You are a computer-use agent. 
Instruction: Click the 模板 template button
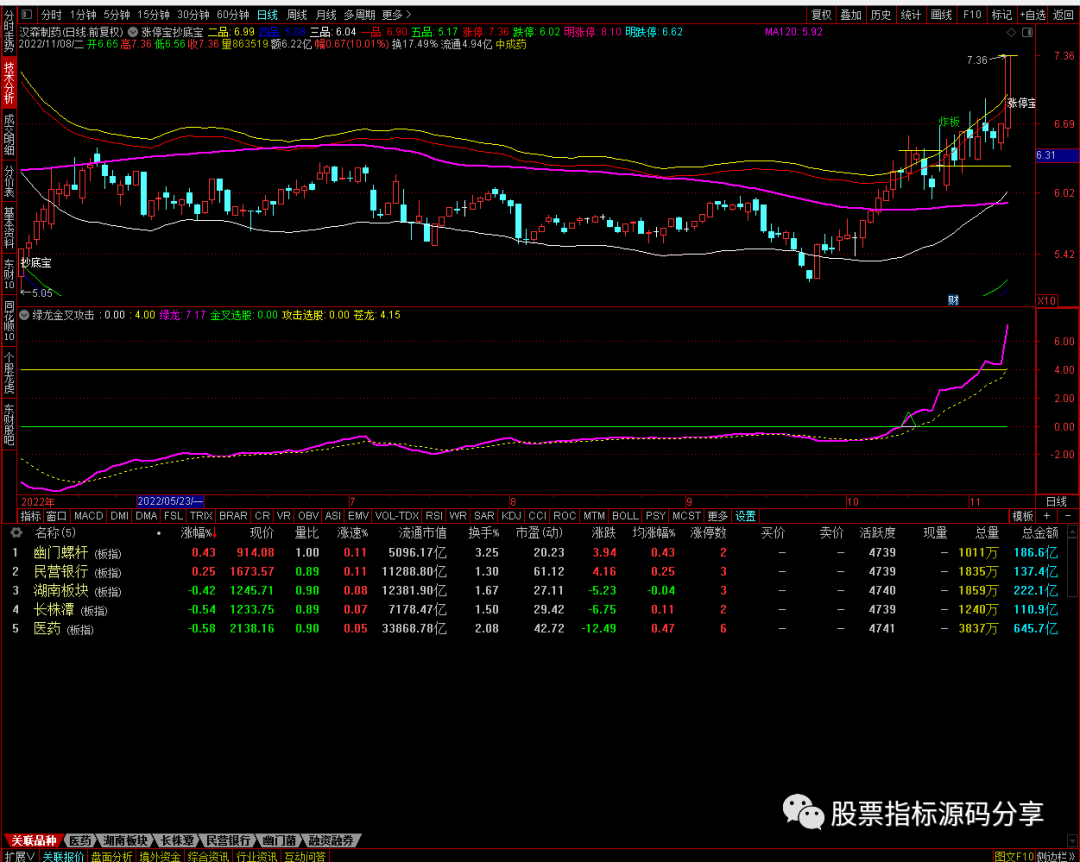pos(1022,515)
